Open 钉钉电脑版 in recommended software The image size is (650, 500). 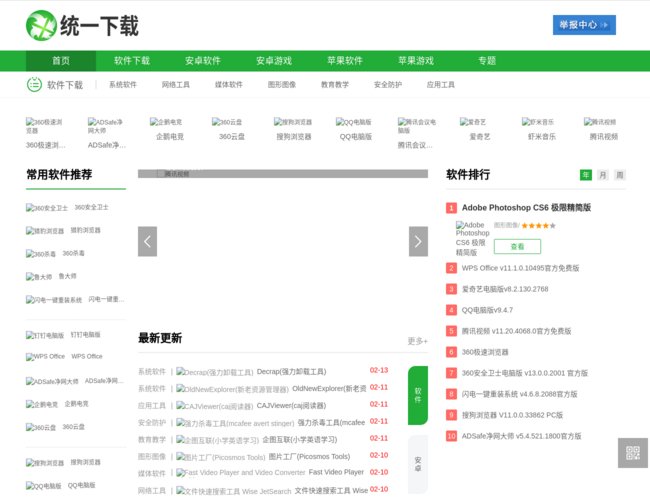(63, 335)
